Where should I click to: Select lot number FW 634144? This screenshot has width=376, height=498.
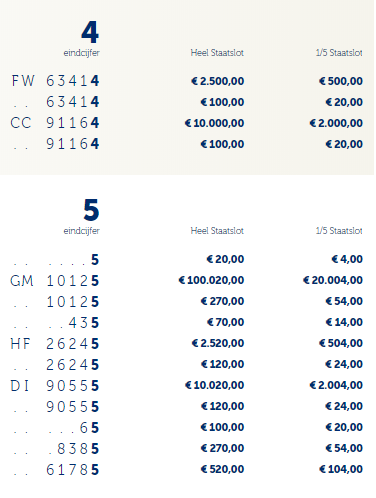[55, 81]
